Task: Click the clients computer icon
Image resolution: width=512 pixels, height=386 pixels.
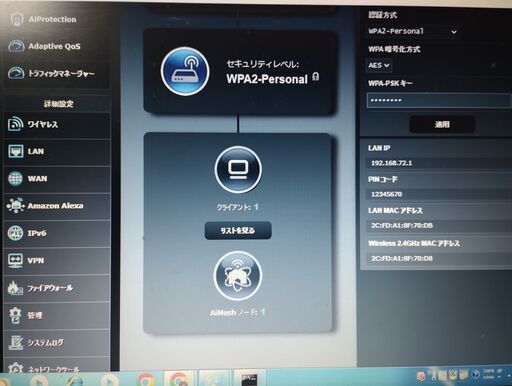Action: point(238,170)
